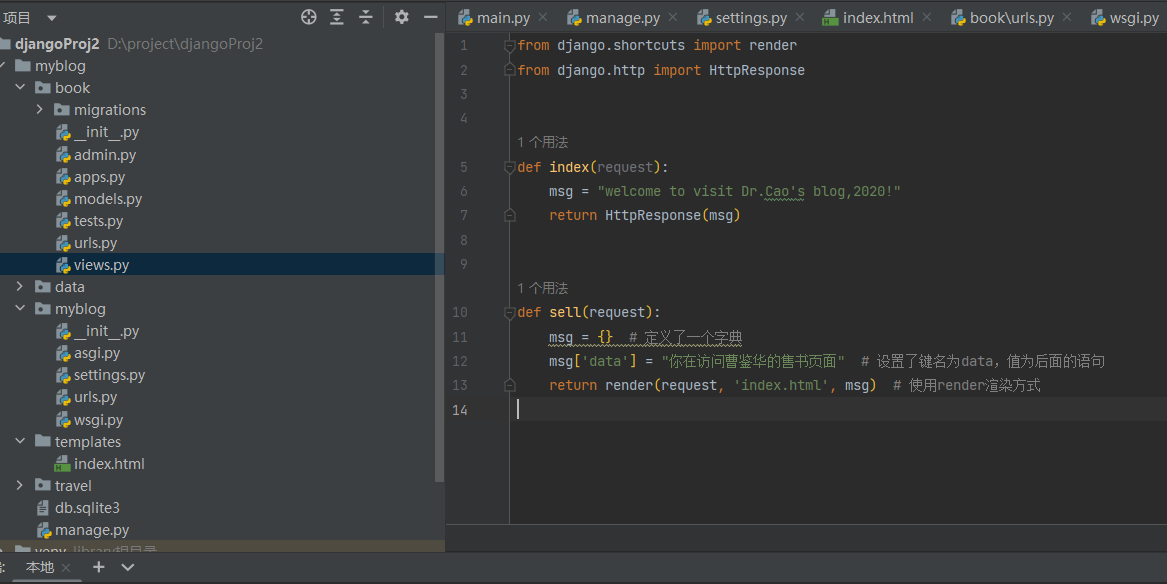Select manage.py in project tree

pyautogui.click(x=92, y=530)
